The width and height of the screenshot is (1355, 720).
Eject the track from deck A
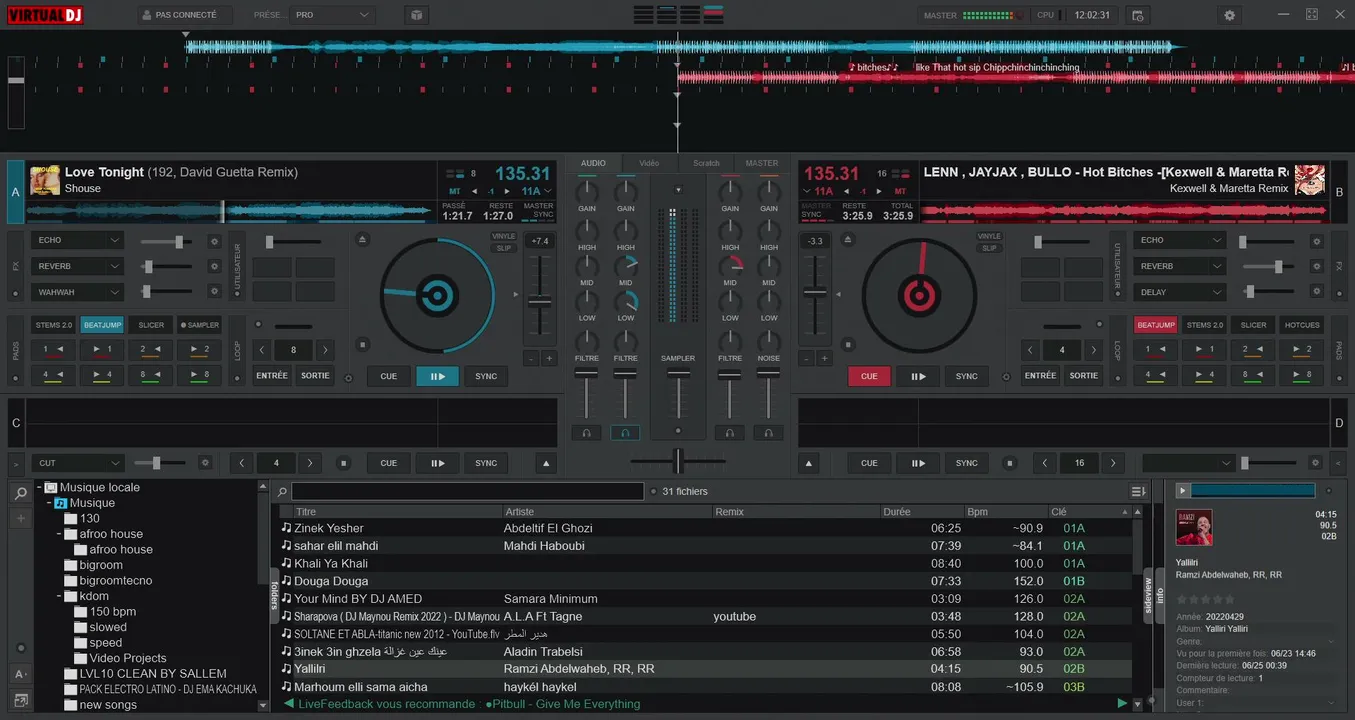[x=362, y=239]
